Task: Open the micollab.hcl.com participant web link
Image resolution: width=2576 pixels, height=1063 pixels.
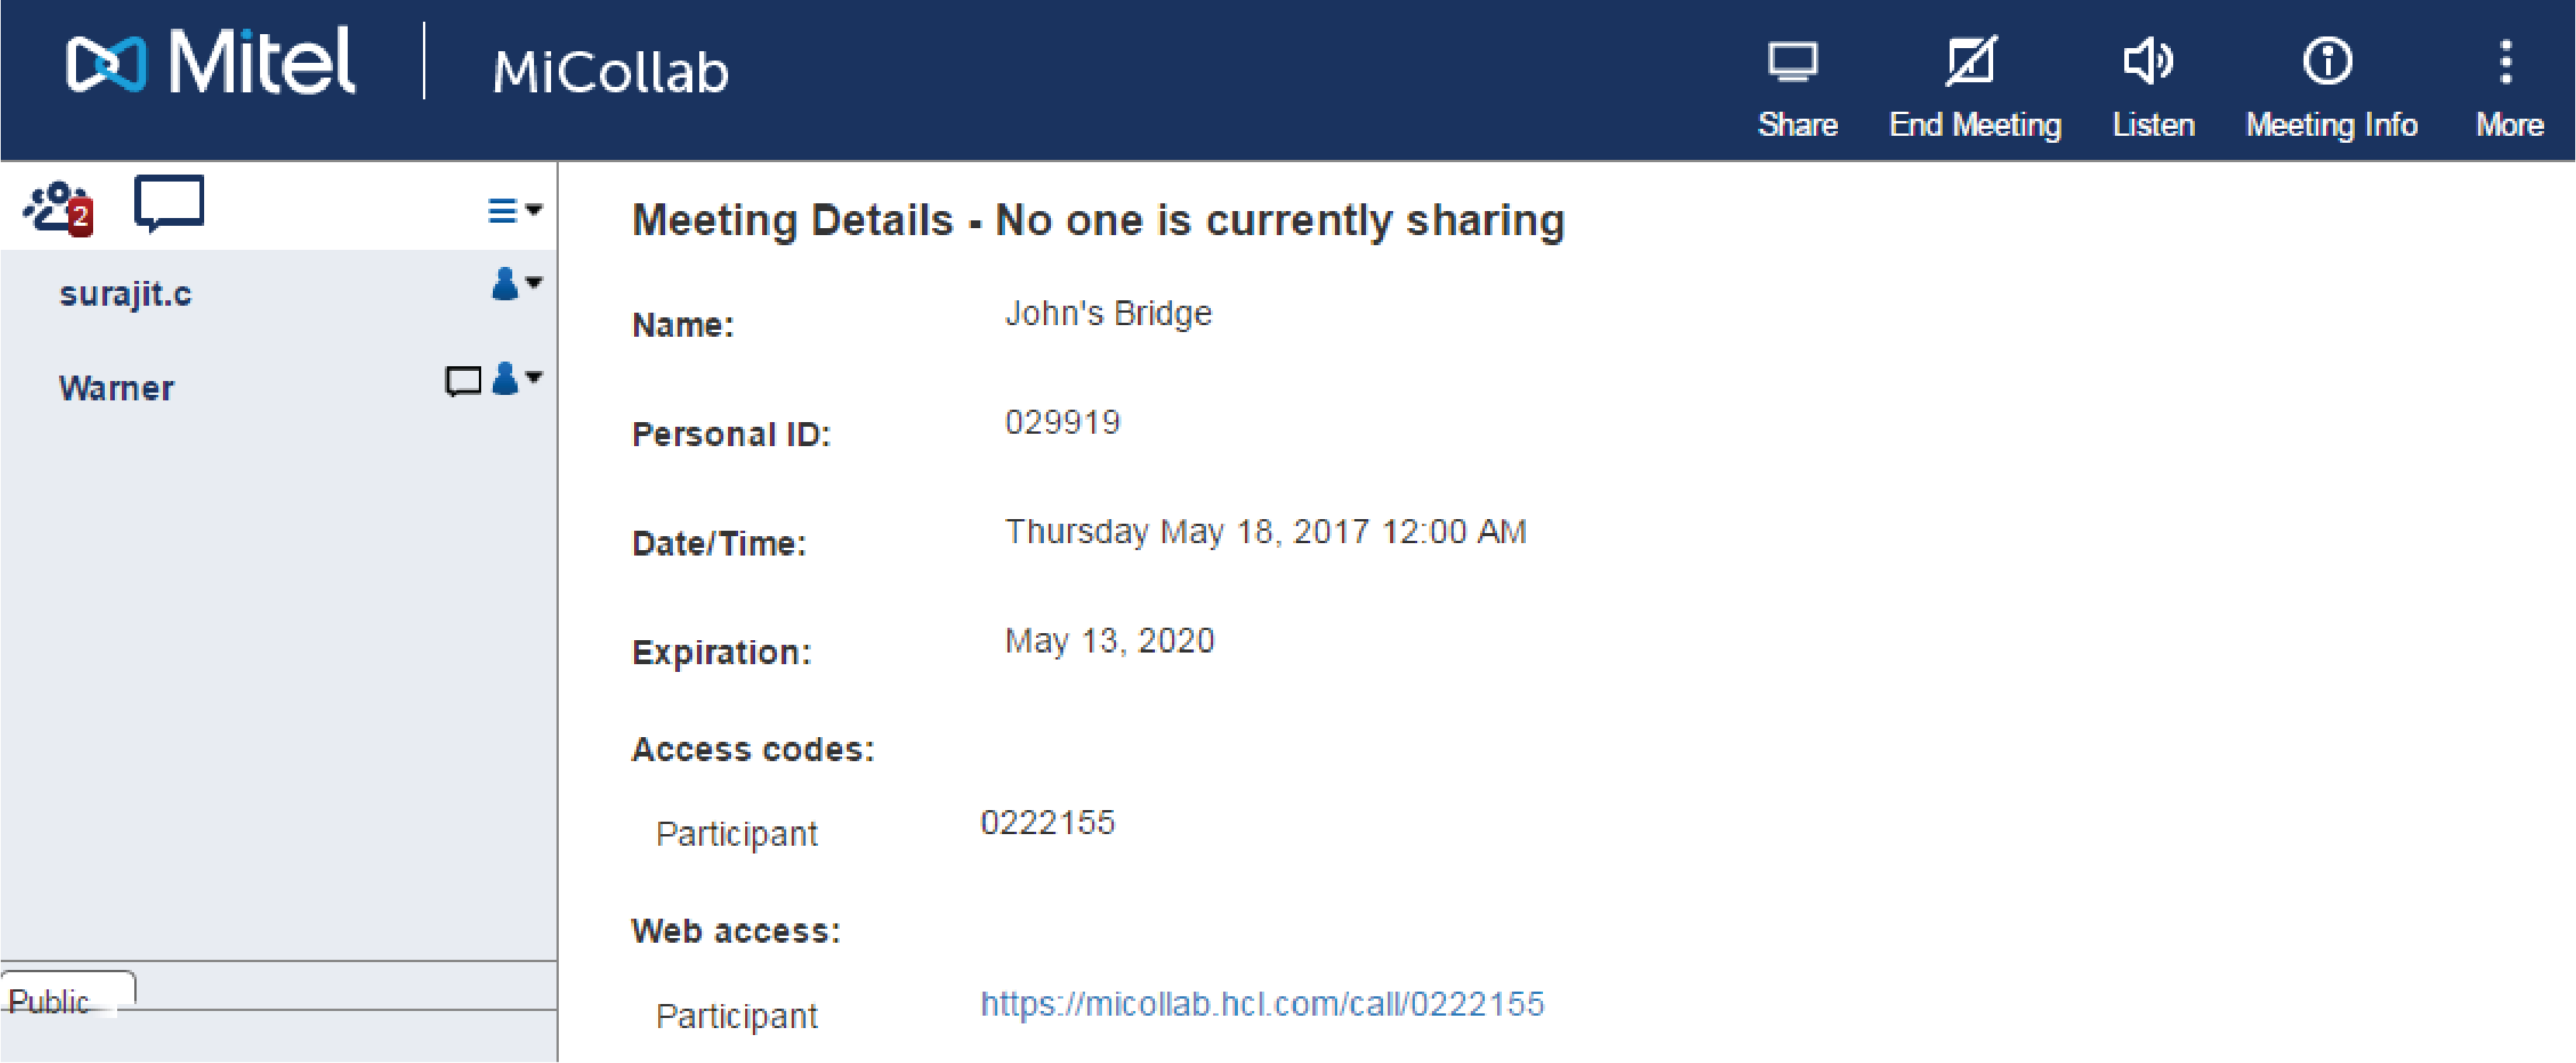Action: (x=1262, y=1003)
